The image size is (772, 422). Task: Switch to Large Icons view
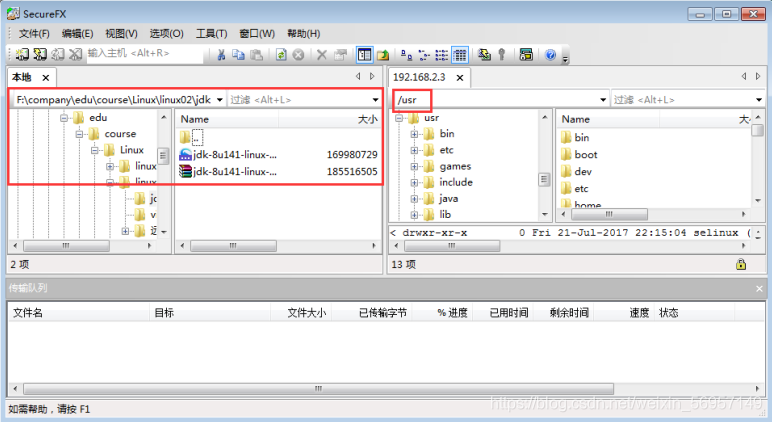point(407,55)
